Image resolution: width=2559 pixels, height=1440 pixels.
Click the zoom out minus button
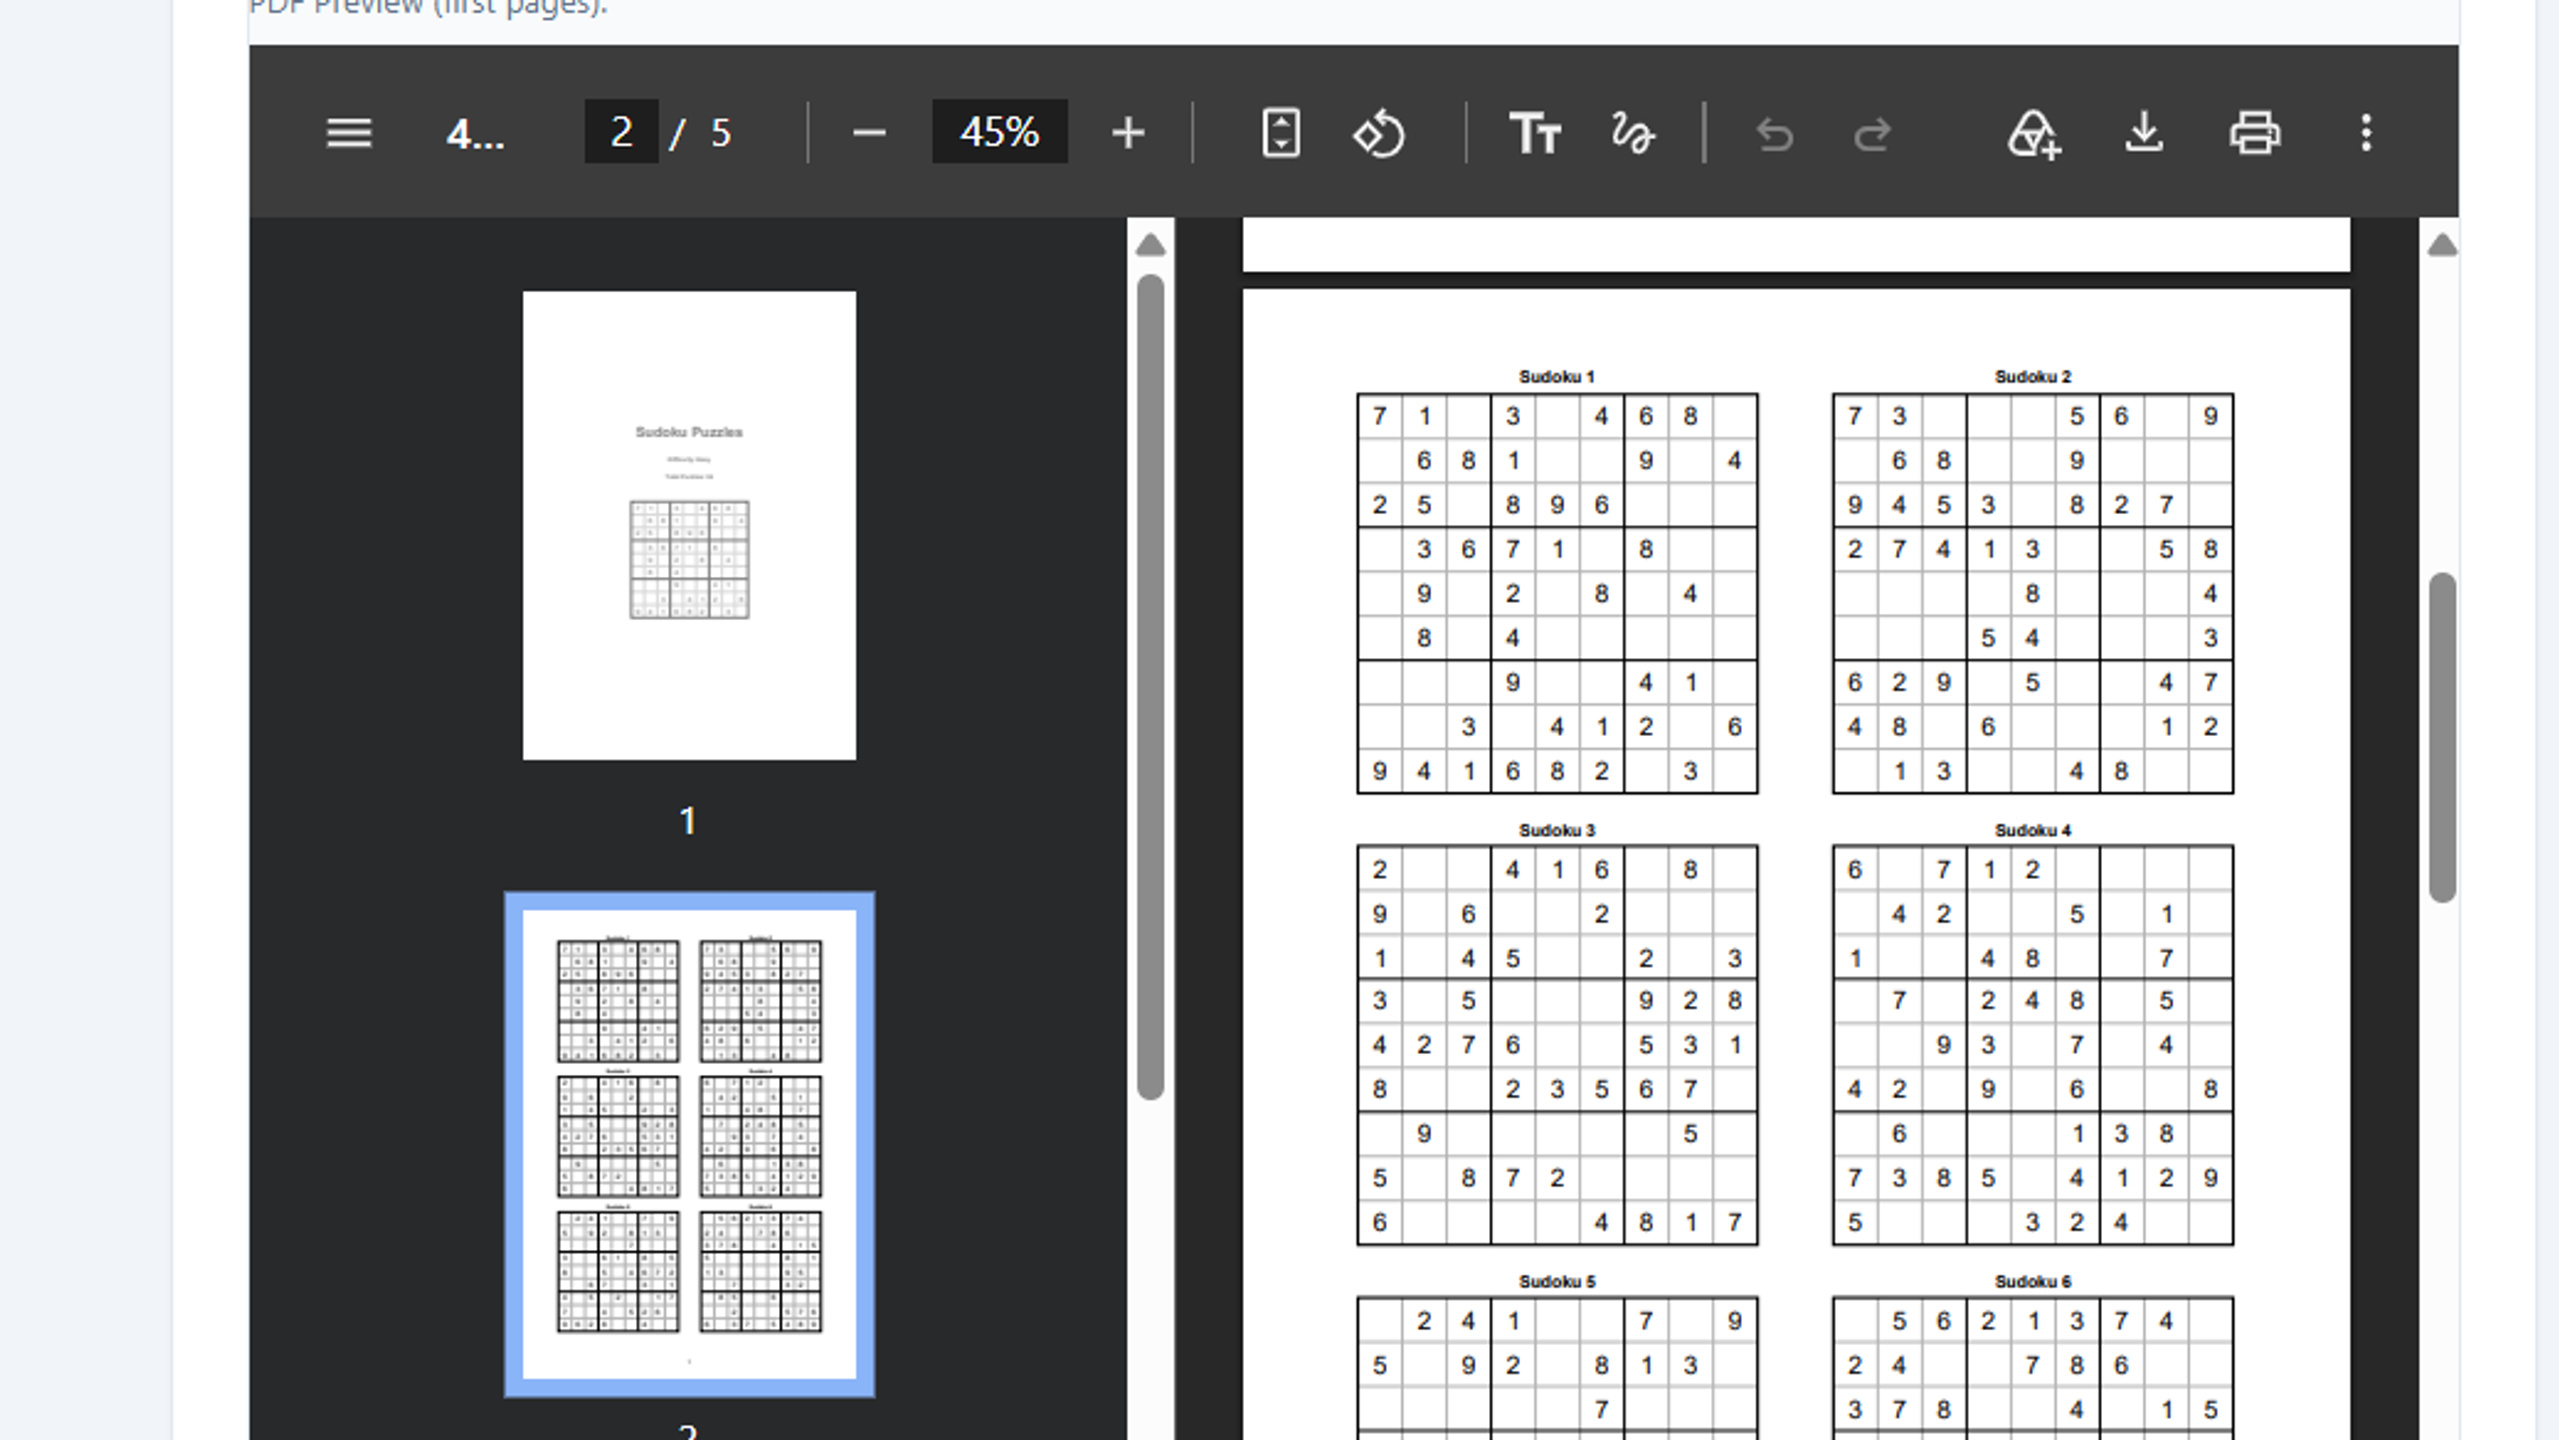click(869, 133)
